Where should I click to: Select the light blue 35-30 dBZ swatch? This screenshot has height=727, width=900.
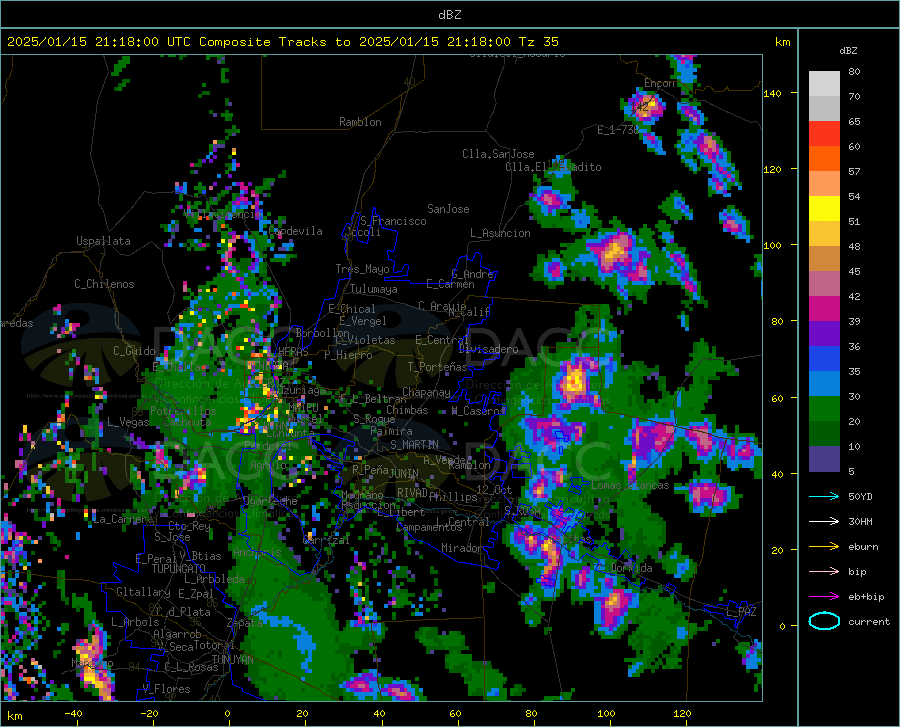[824, 384]
